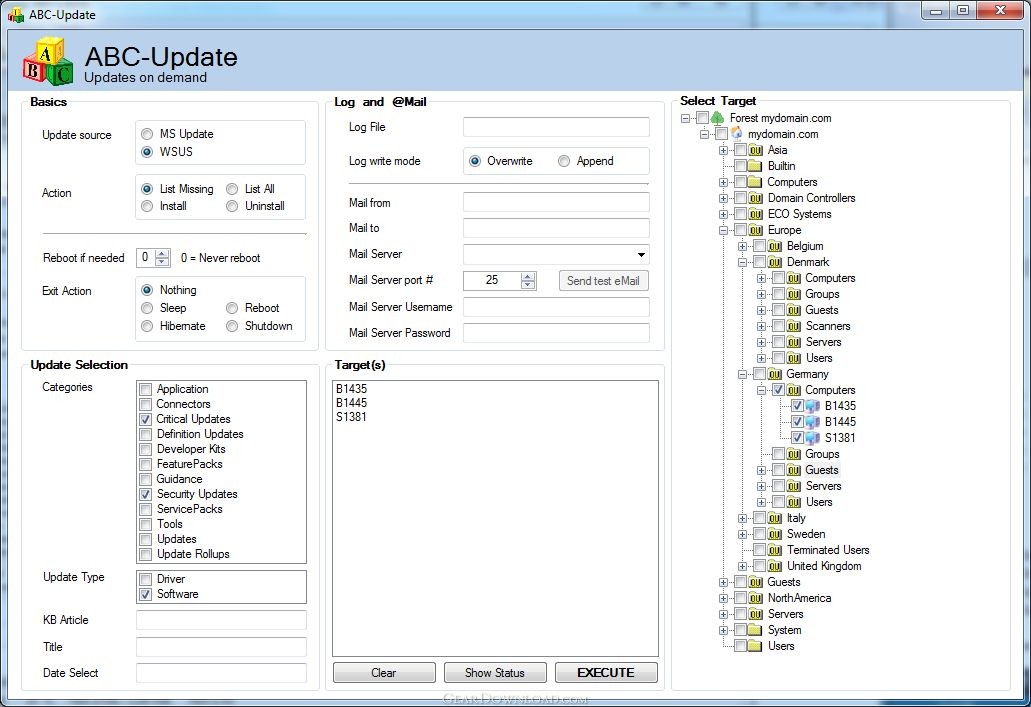Expand the NorthAmerica tree node
1031x707 pixels.
click(x=723, y=598)
